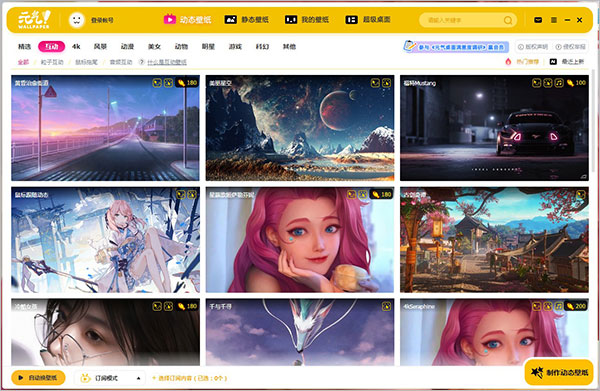This screenshot has width=600, height=391.
Task: Click the search magnifier icon
Action: pos(508,20)
